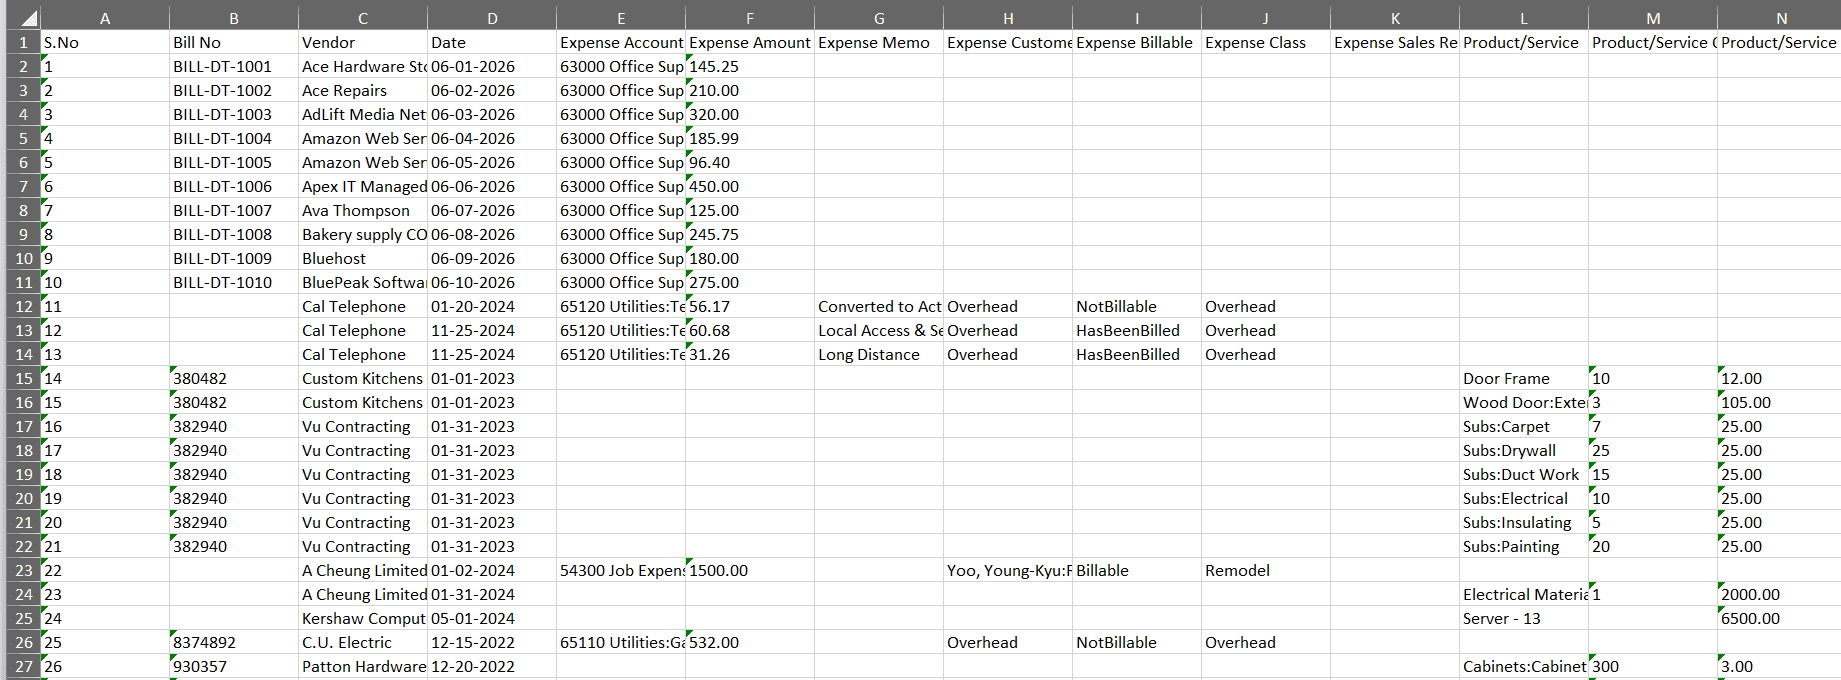Select the date cell 06-03-2026
Screen dimensions: 1841x680
pyautogui.click(x=492, y=114)
